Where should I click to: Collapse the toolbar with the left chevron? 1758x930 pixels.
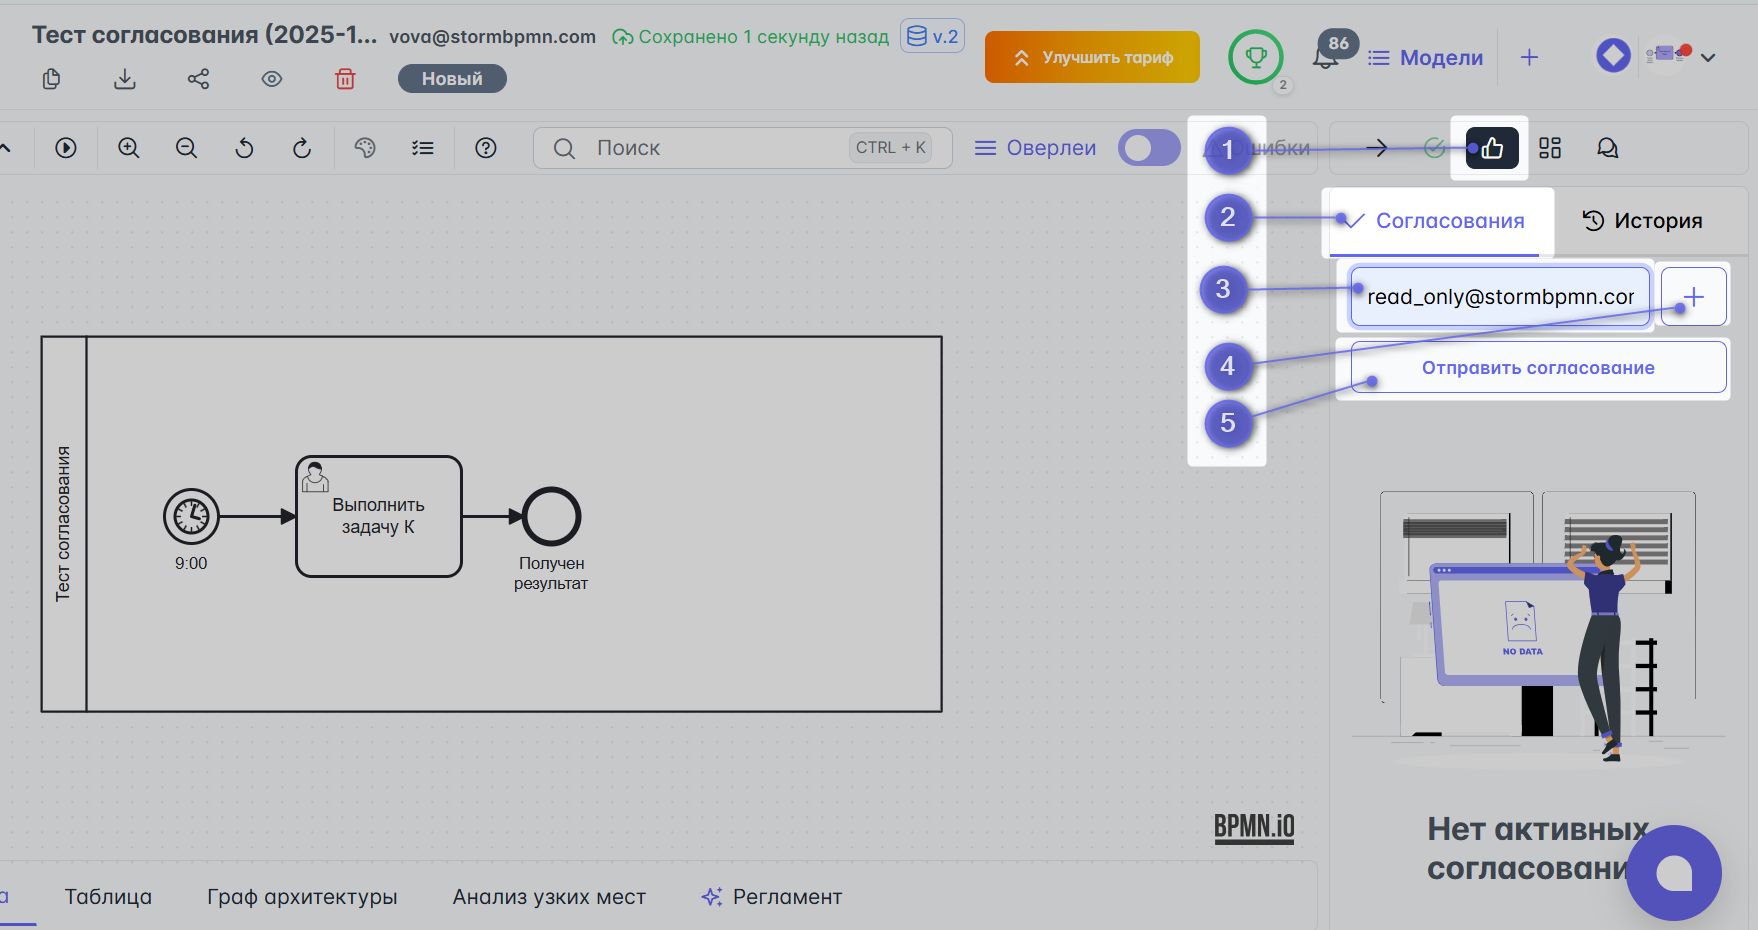point(6,148)
